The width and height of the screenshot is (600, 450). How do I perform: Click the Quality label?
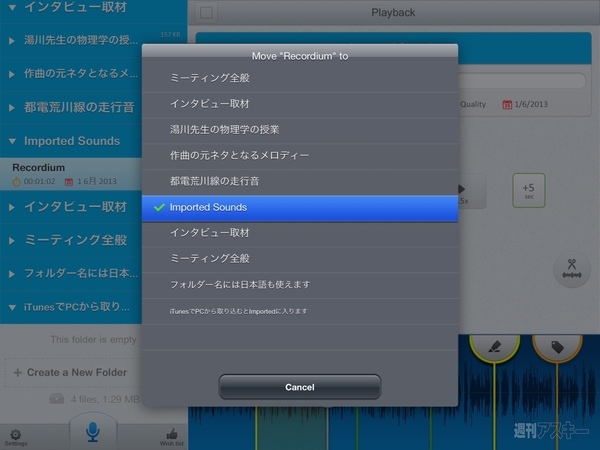pos(473,104)
